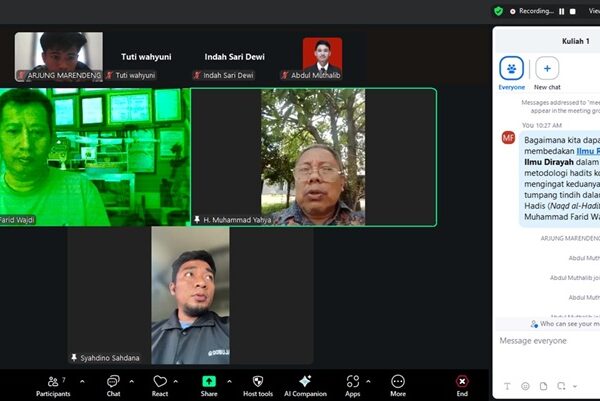Click muted mic icon of Abdul Muthalib
Image resolution: width=600 pixels, height=401 pixels.
[285, 75]
